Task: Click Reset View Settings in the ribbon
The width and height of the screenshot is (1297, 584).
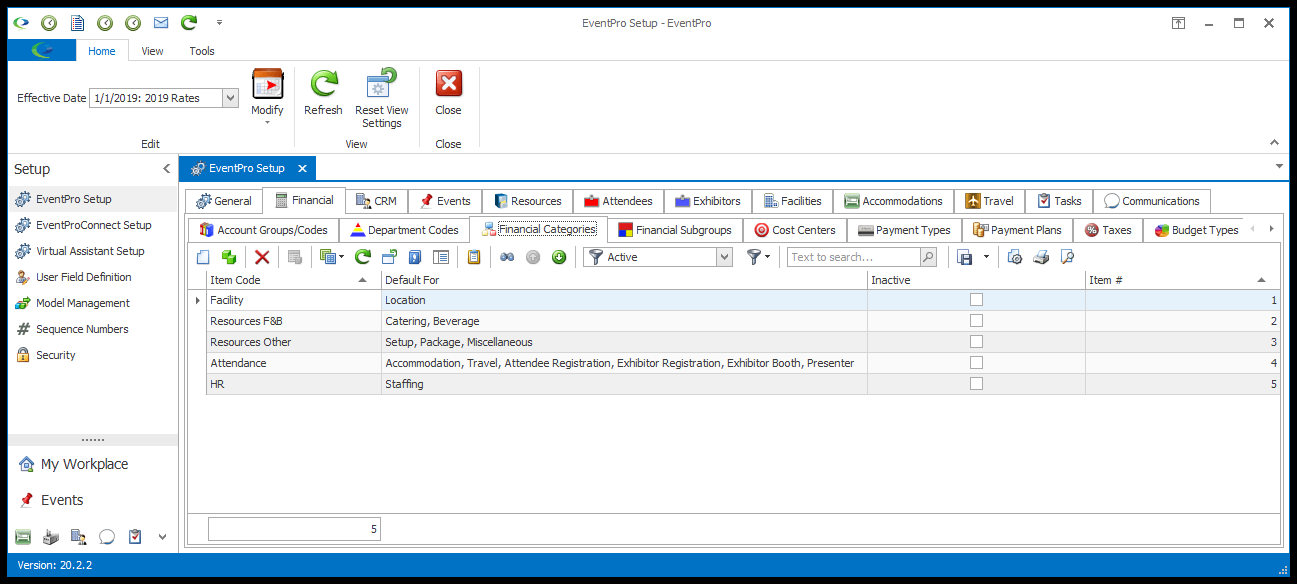Action: click(382, 98)
